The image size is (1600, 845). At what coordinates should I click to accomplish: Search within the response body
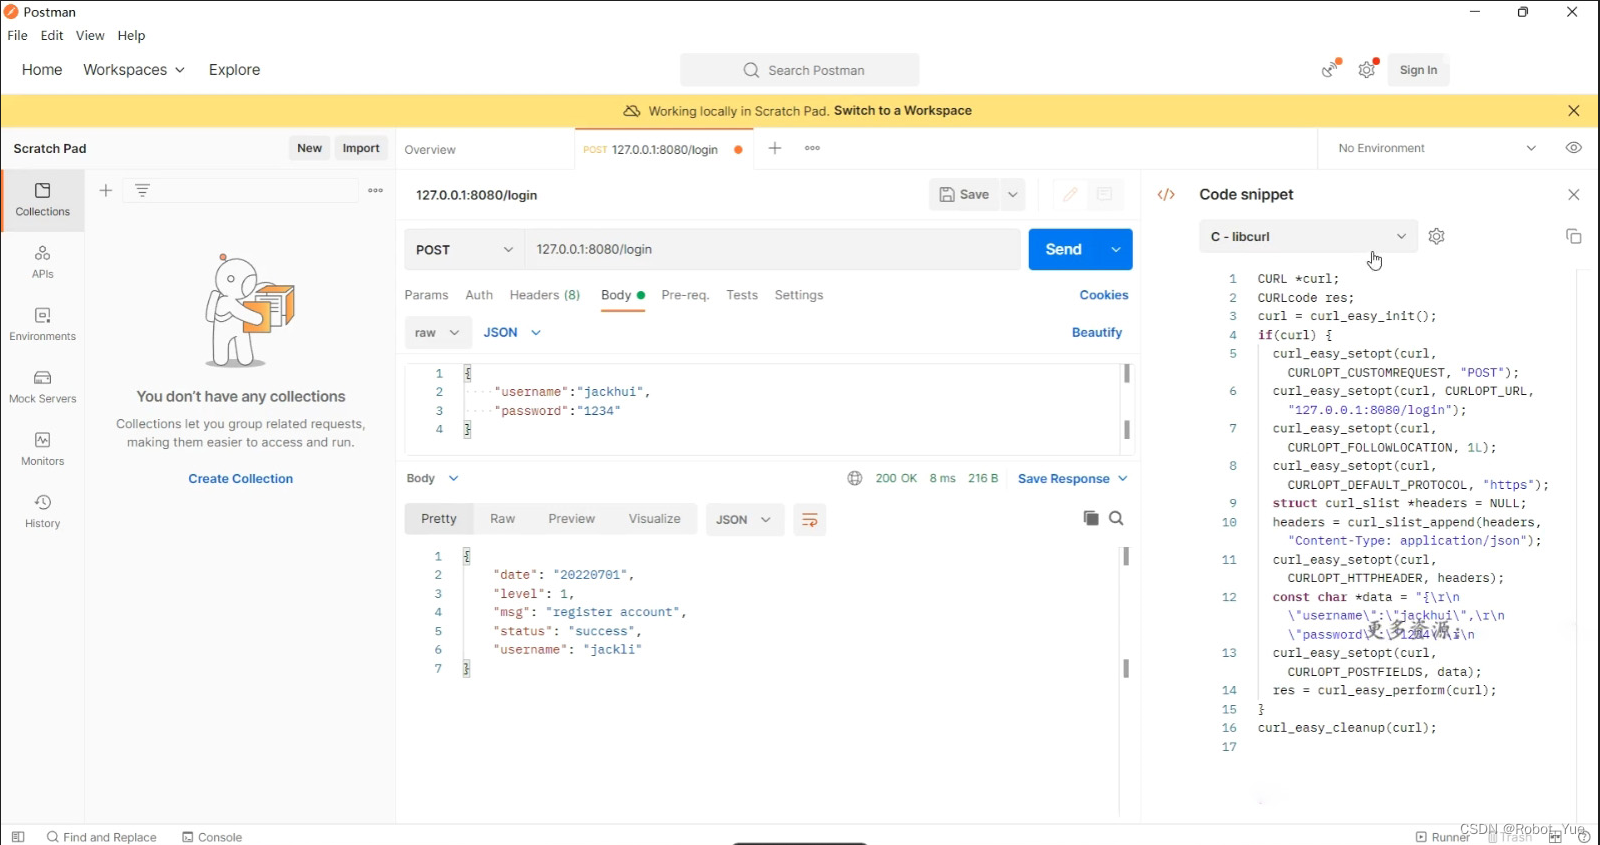point(1117,518)
